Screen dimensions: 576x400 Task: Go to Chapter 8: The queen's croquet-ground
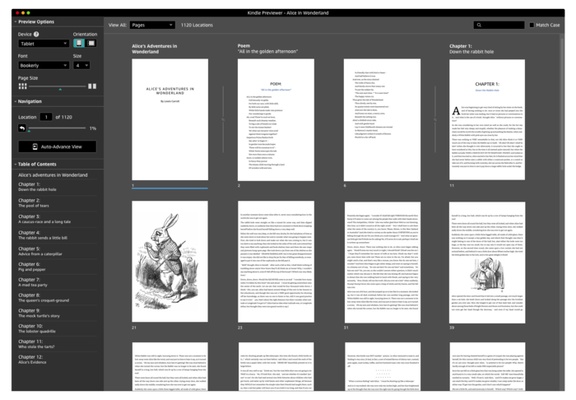[x=44, y=298]
